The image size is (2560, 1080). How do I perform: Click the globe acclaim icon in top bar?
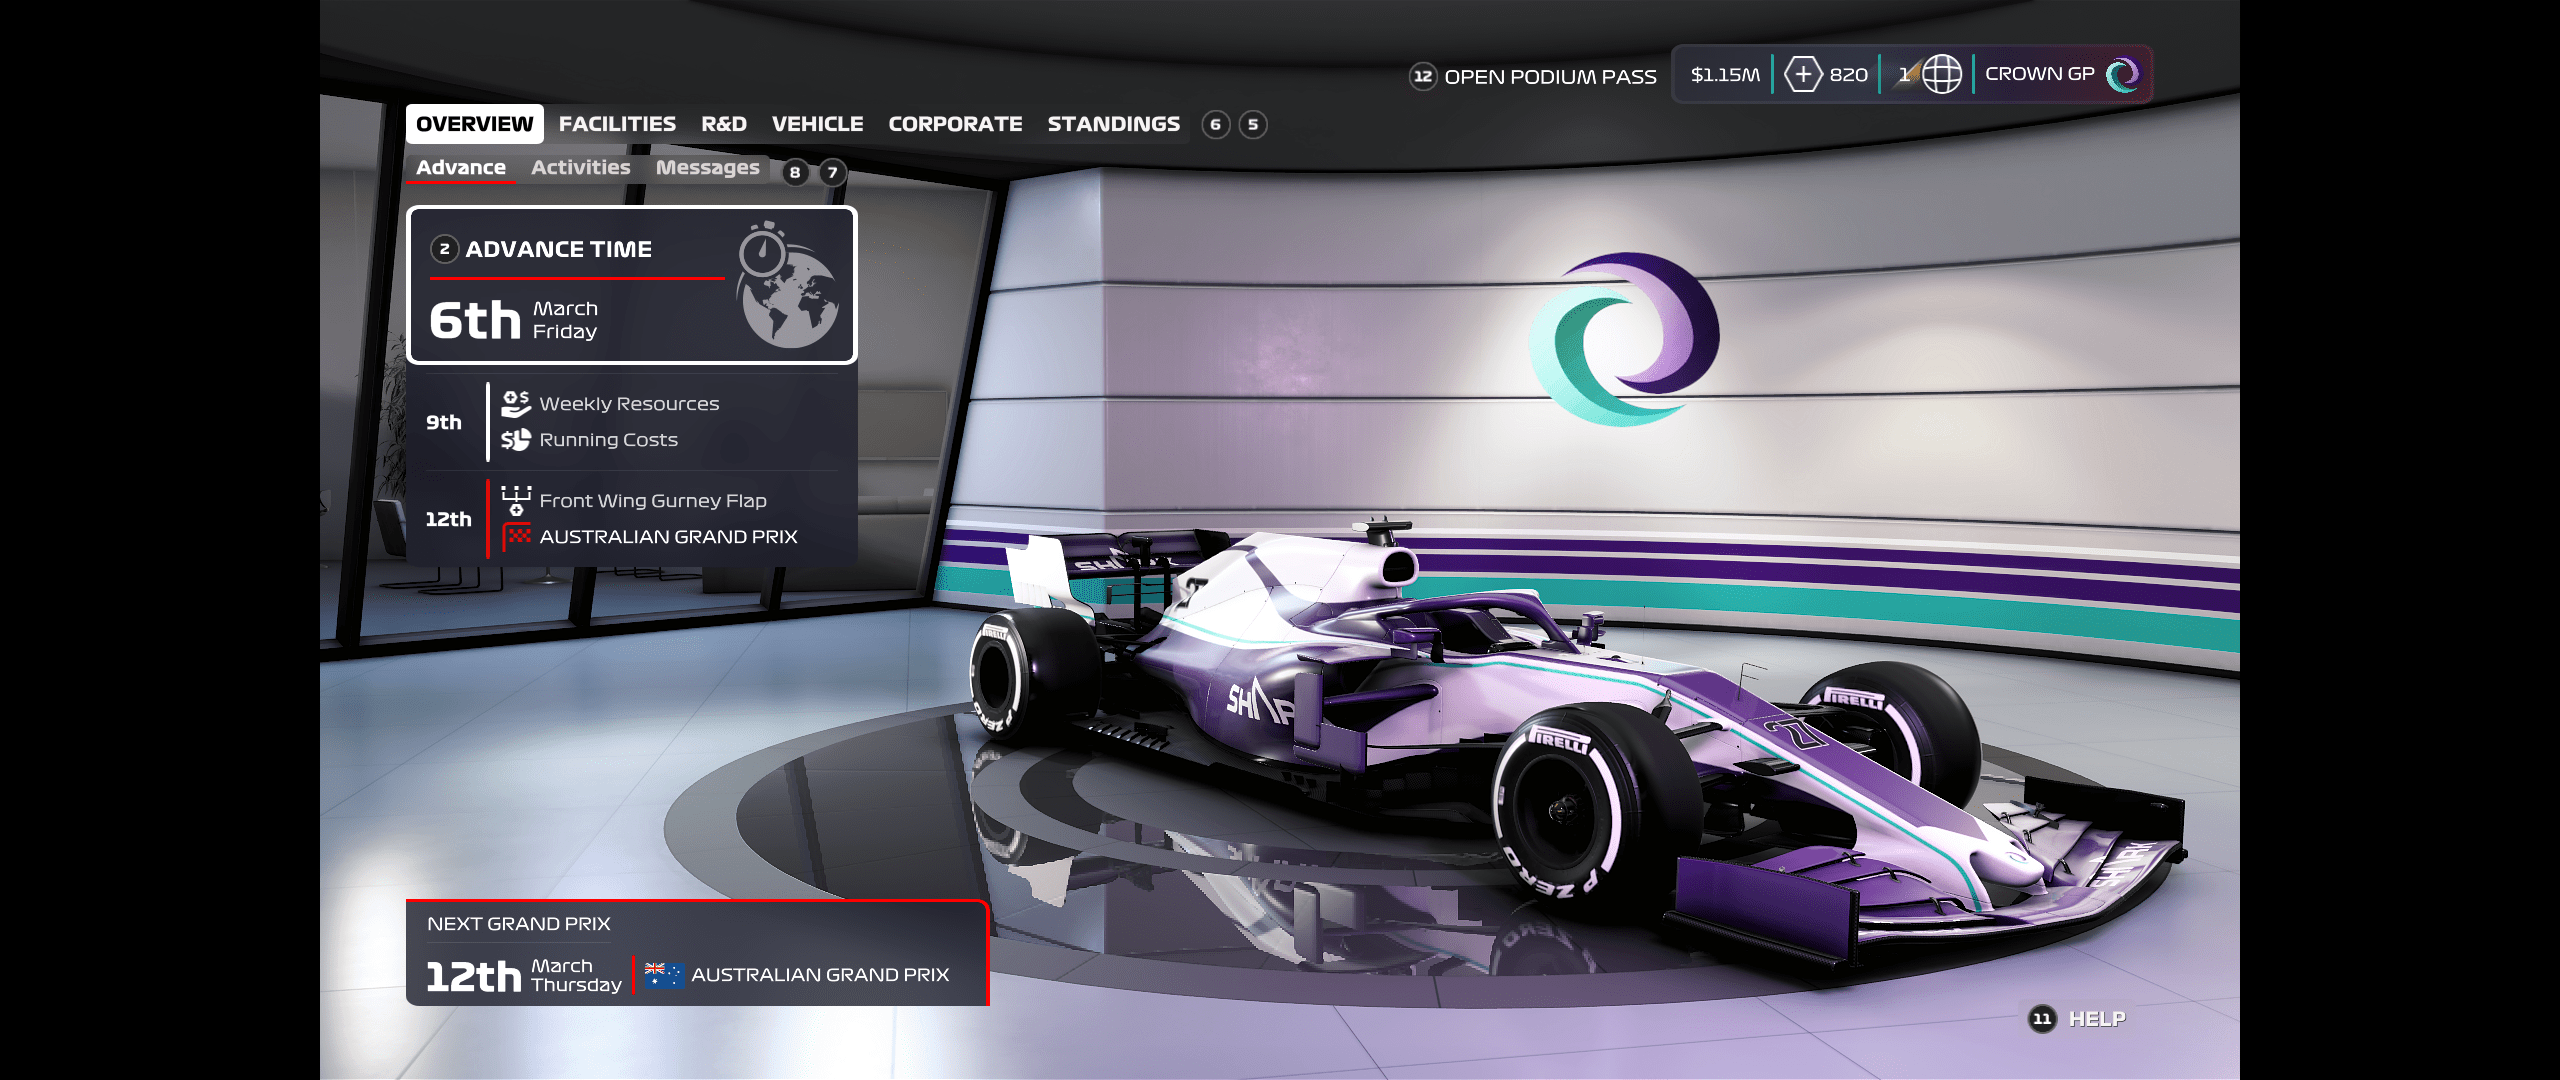pyautogui.click(x=1941, y=75)
